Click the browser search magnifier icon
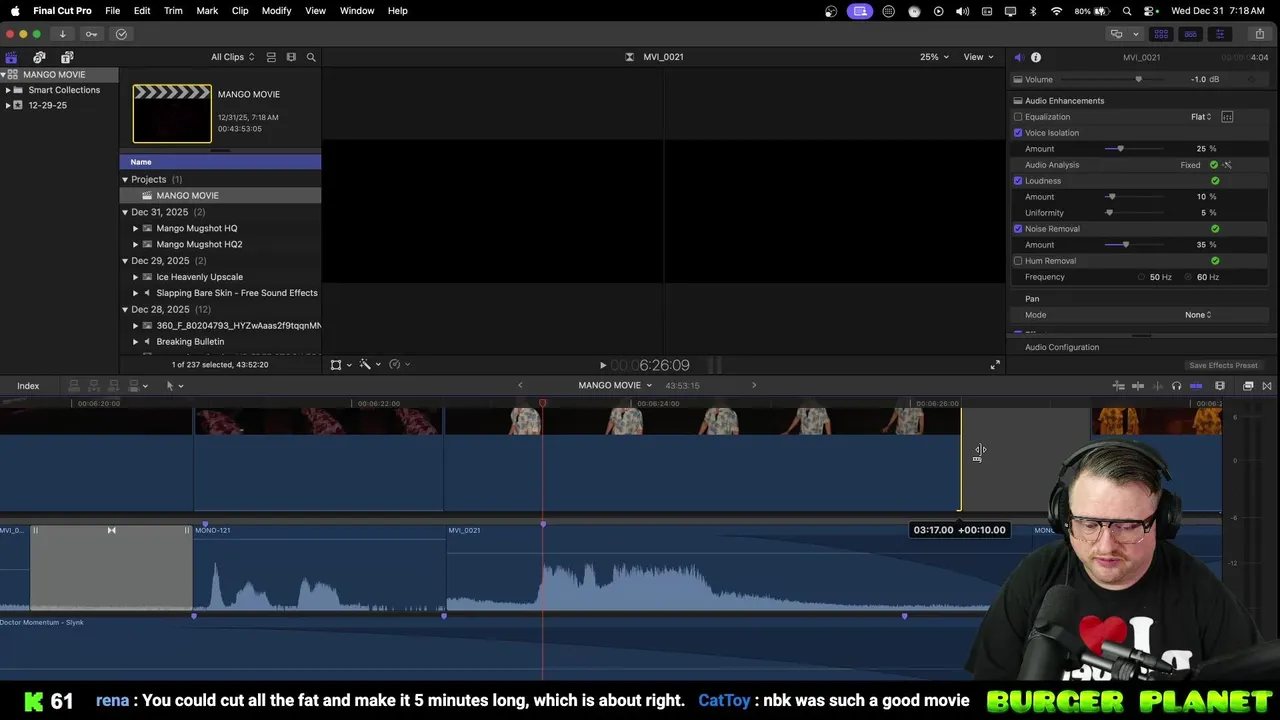The width and height of the screenshot is (1280, 720). click(x=311, y=57)
